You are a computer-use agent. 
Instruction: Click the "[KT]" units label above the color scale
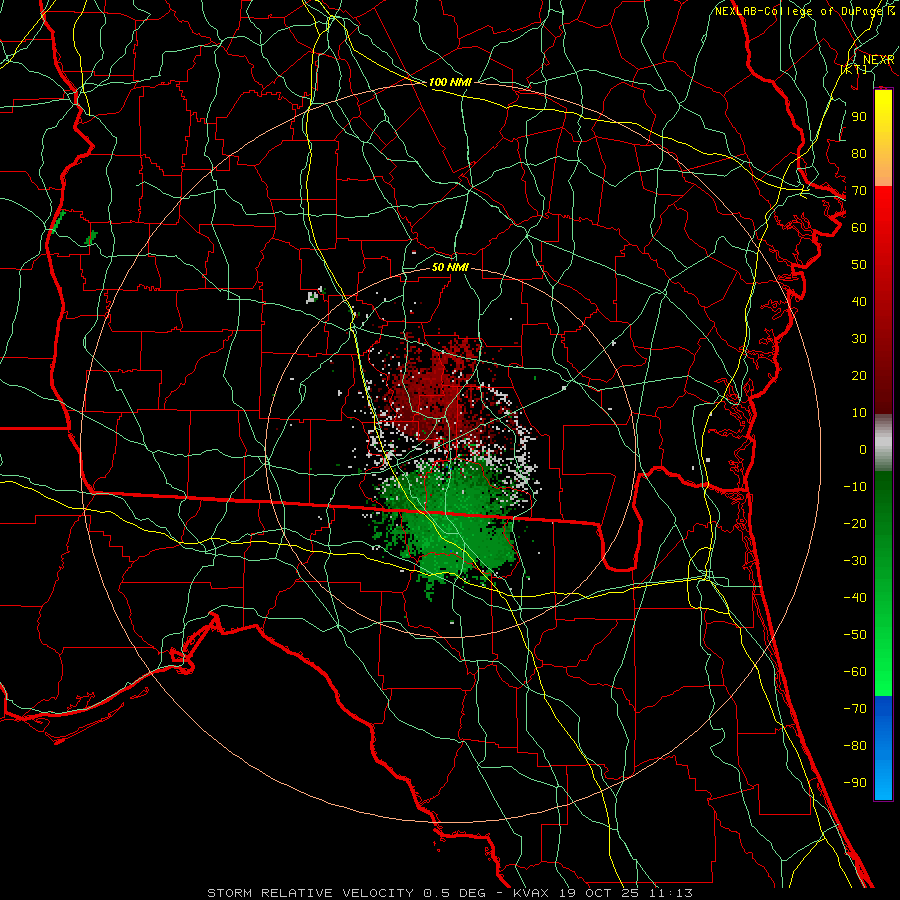pyautogui.click(x=854, y=69)
